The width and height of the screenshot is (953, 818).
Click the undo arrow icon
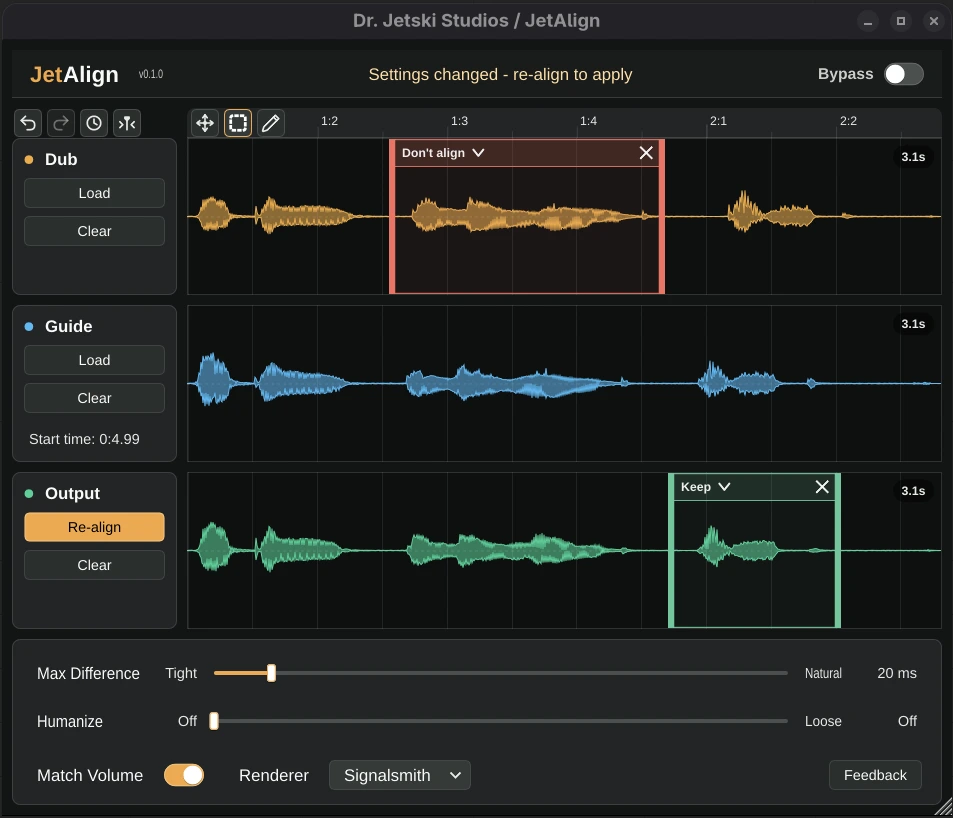click(29, 123)
